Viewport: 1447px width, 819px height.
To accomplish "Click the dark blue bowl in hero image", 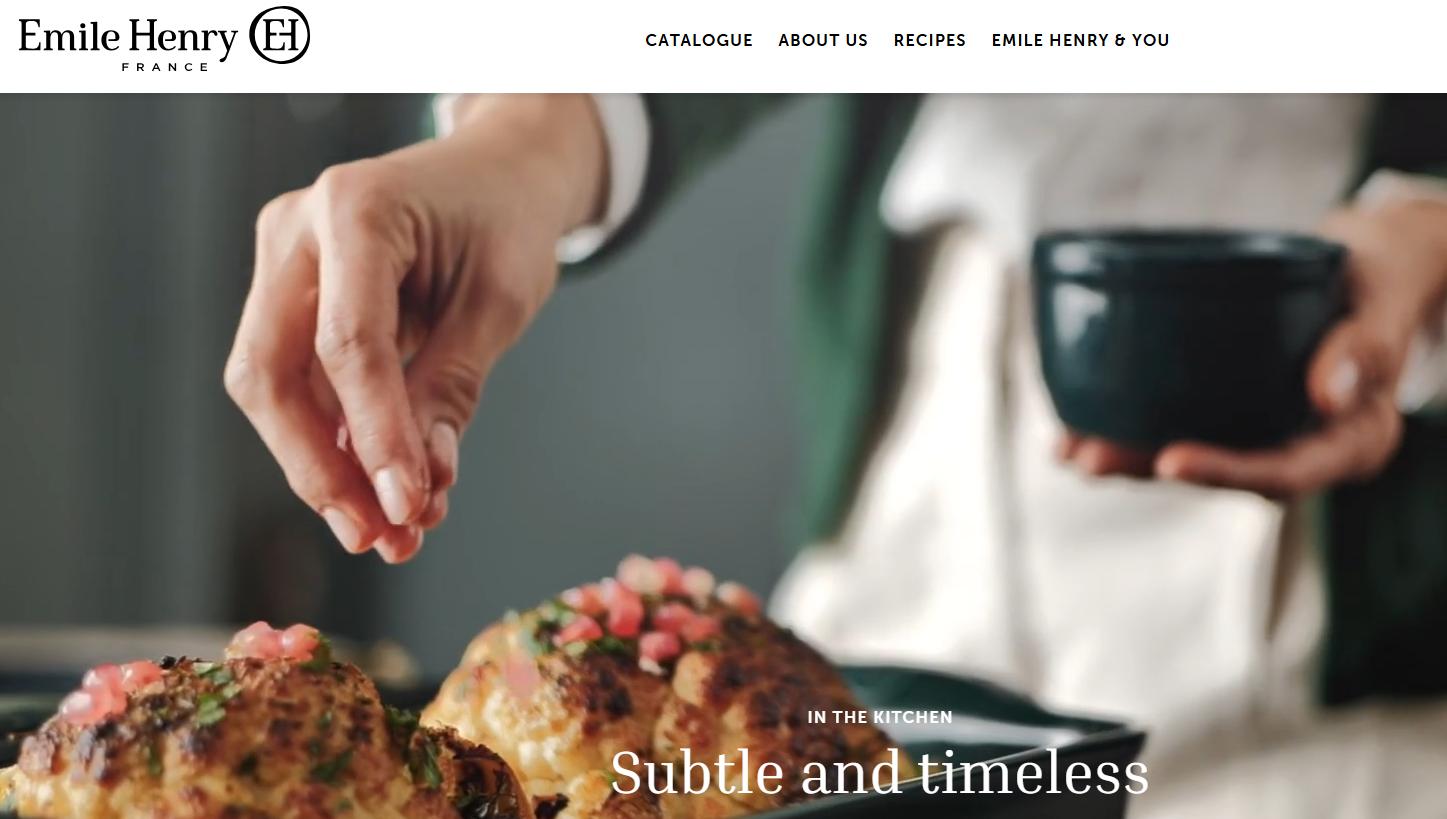I will (1190, 335).
